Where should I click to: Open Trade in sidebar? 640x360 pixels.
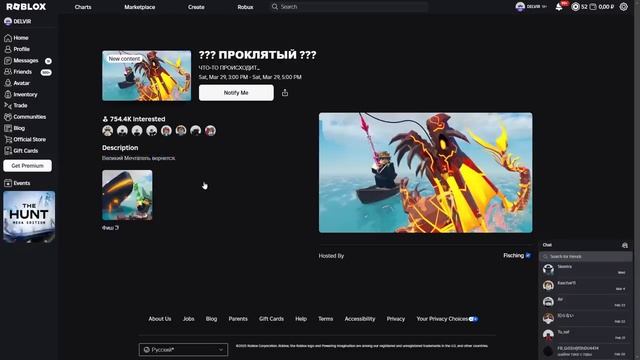pos(16,105)
